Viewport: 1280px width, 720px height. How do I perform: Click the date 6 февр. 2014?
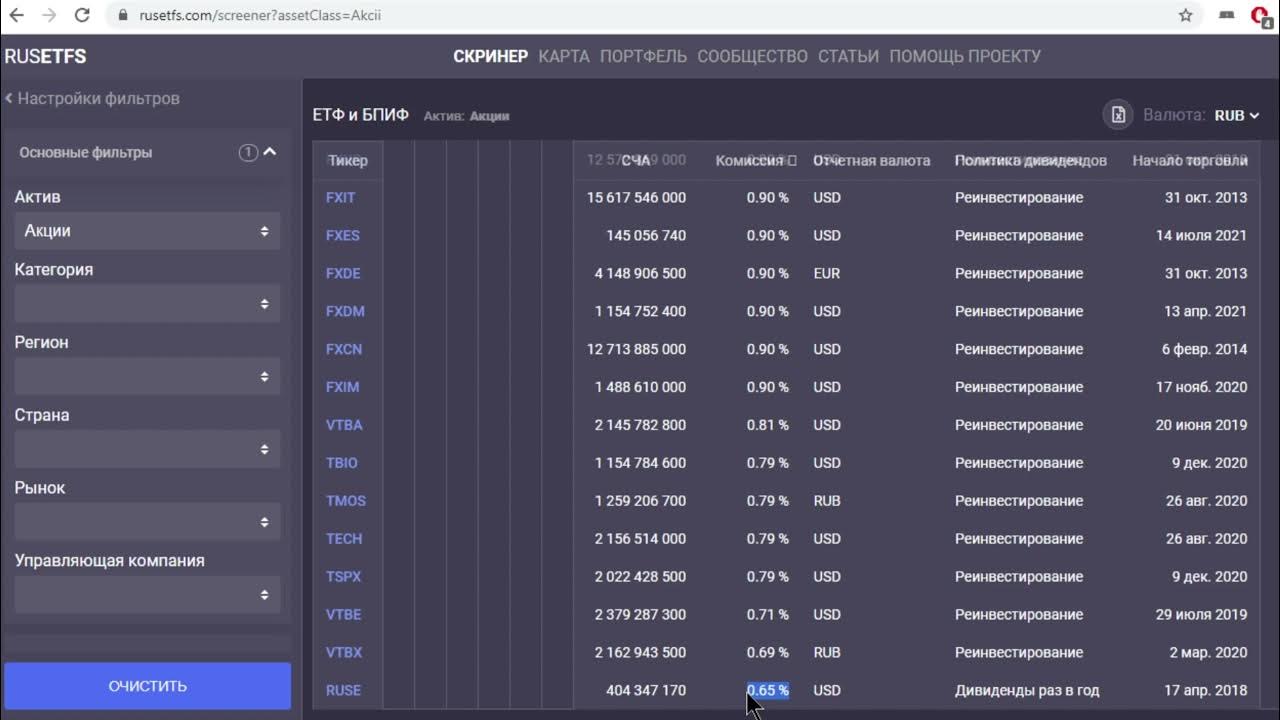click(1204, 349)
